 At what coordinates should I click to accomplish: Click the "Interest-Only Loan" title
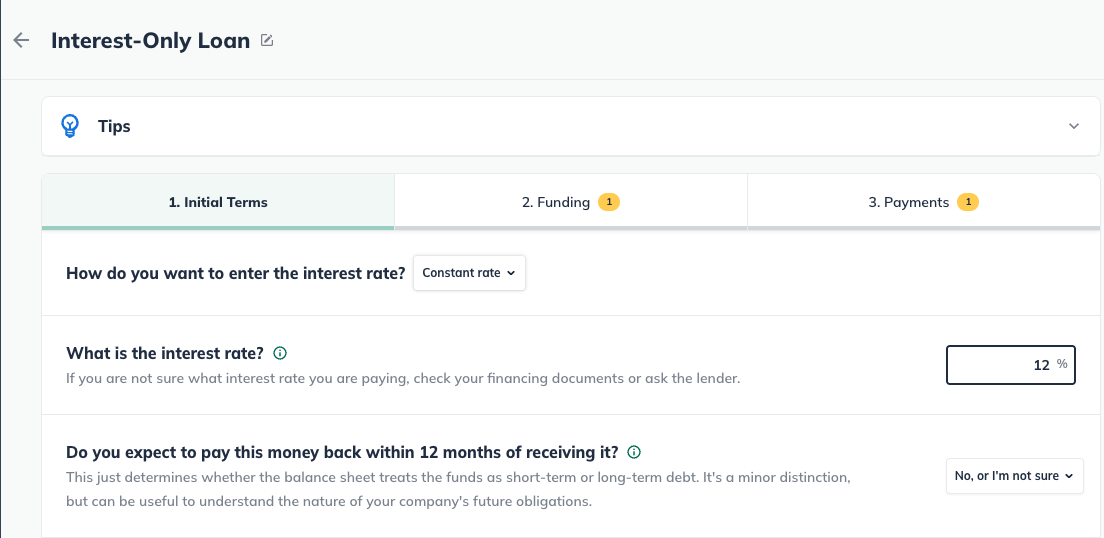click(x=150, y=41)
